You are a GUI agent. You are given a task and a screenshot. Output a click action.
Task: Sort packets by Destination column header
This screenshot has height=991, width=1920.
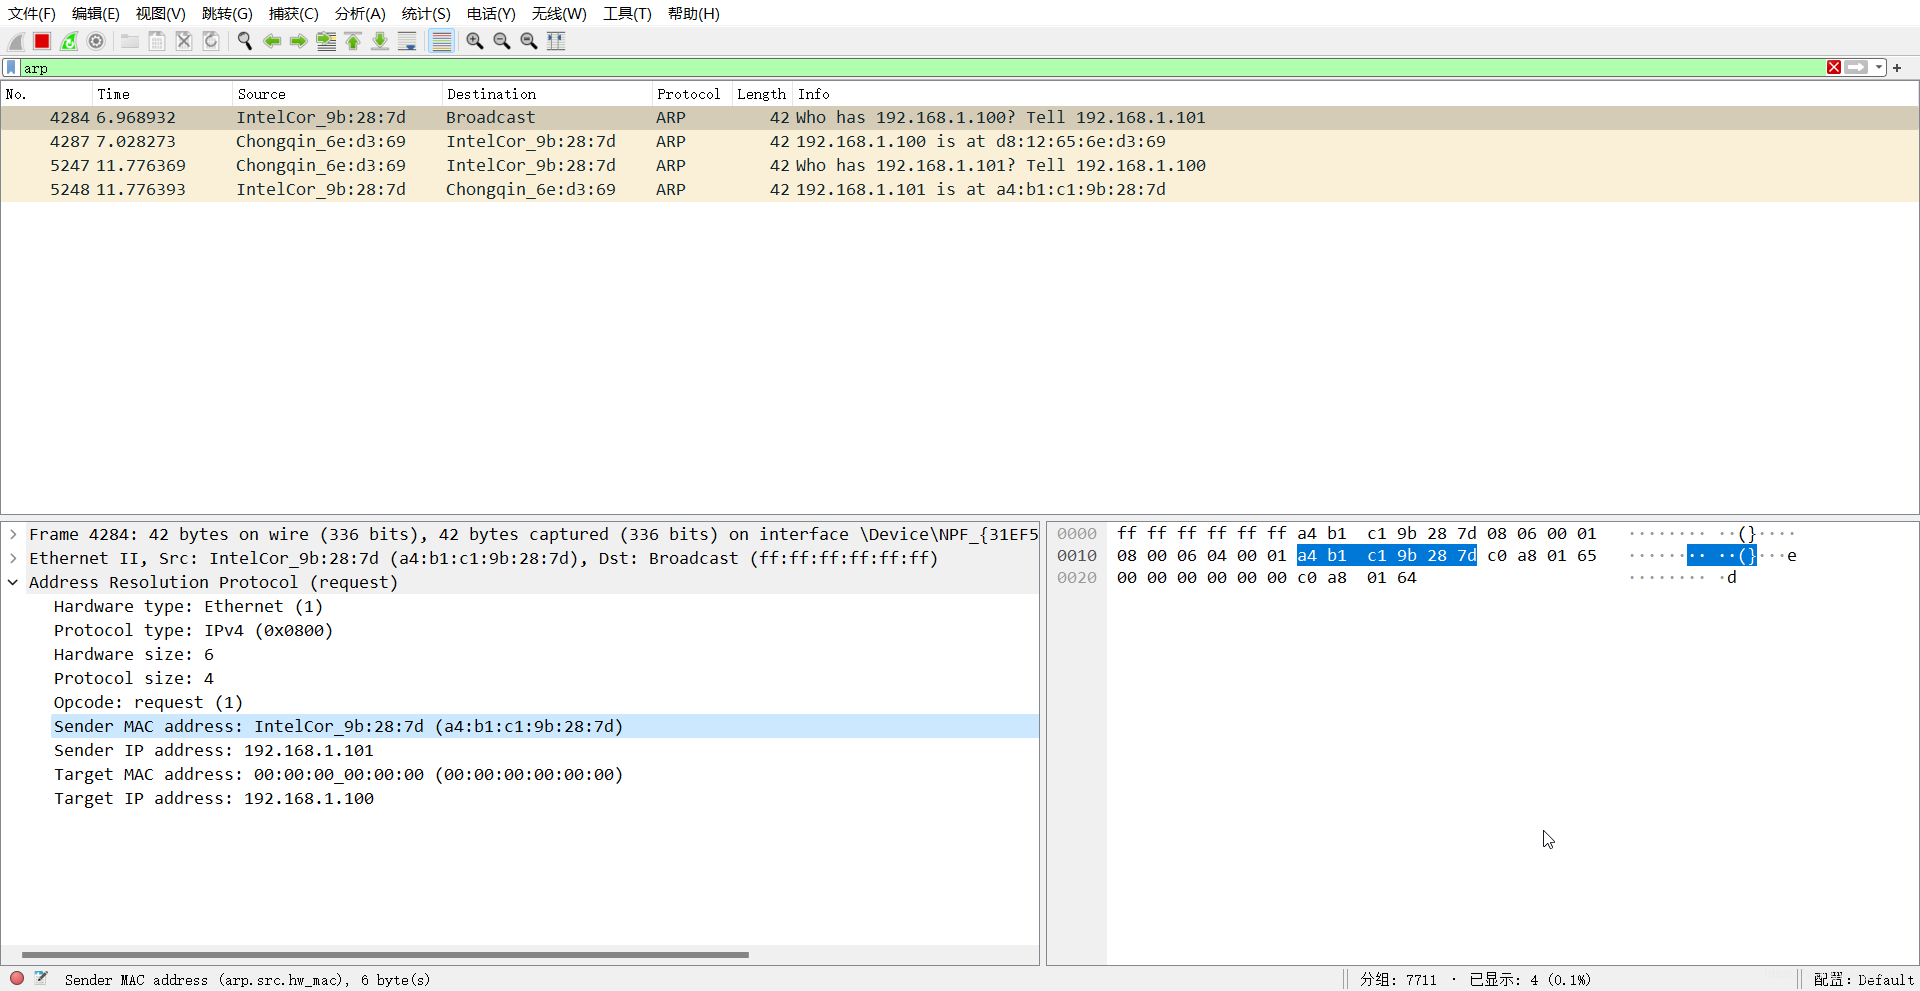point(547,94)
